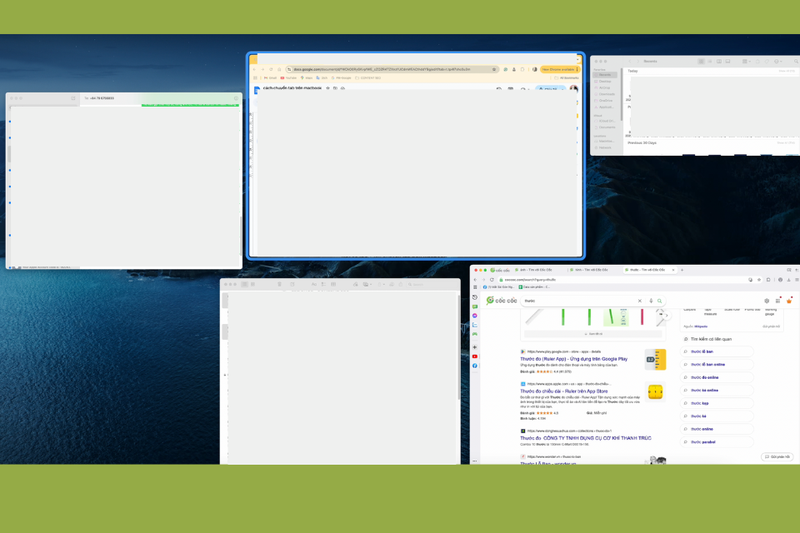Click the orange shopping basket icon in Cốc Cốc
Viewport: 800px width, 533px height.
point(789,301)
